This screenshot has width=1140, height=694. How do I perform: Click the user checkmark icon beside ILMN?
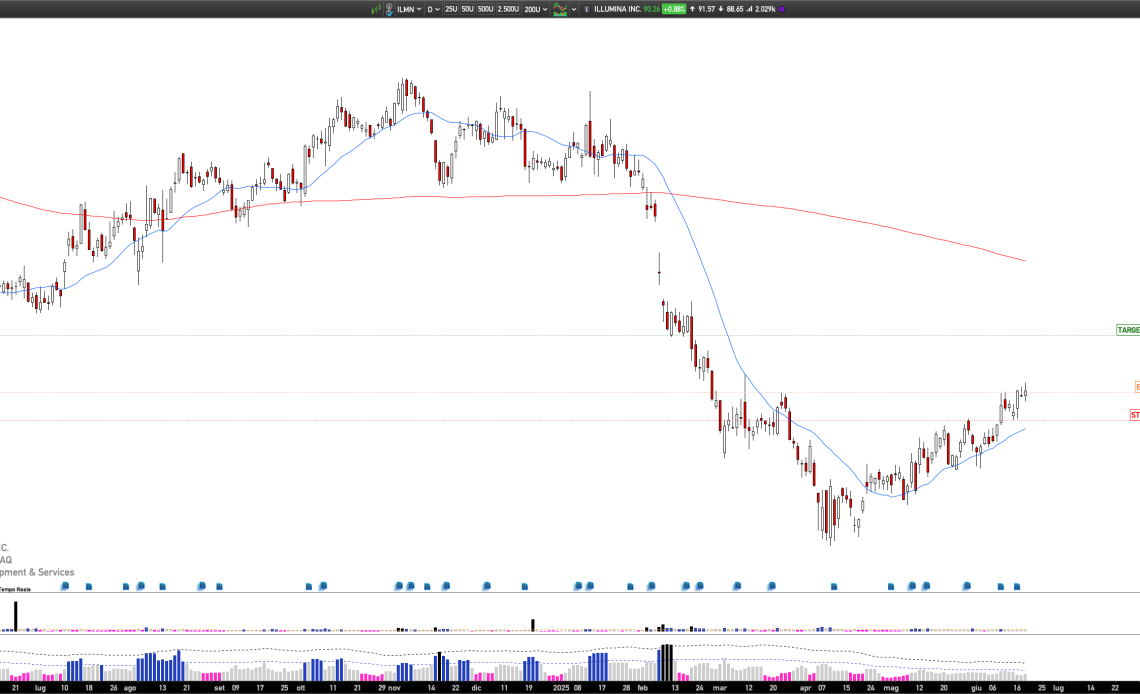click(390, 9)
